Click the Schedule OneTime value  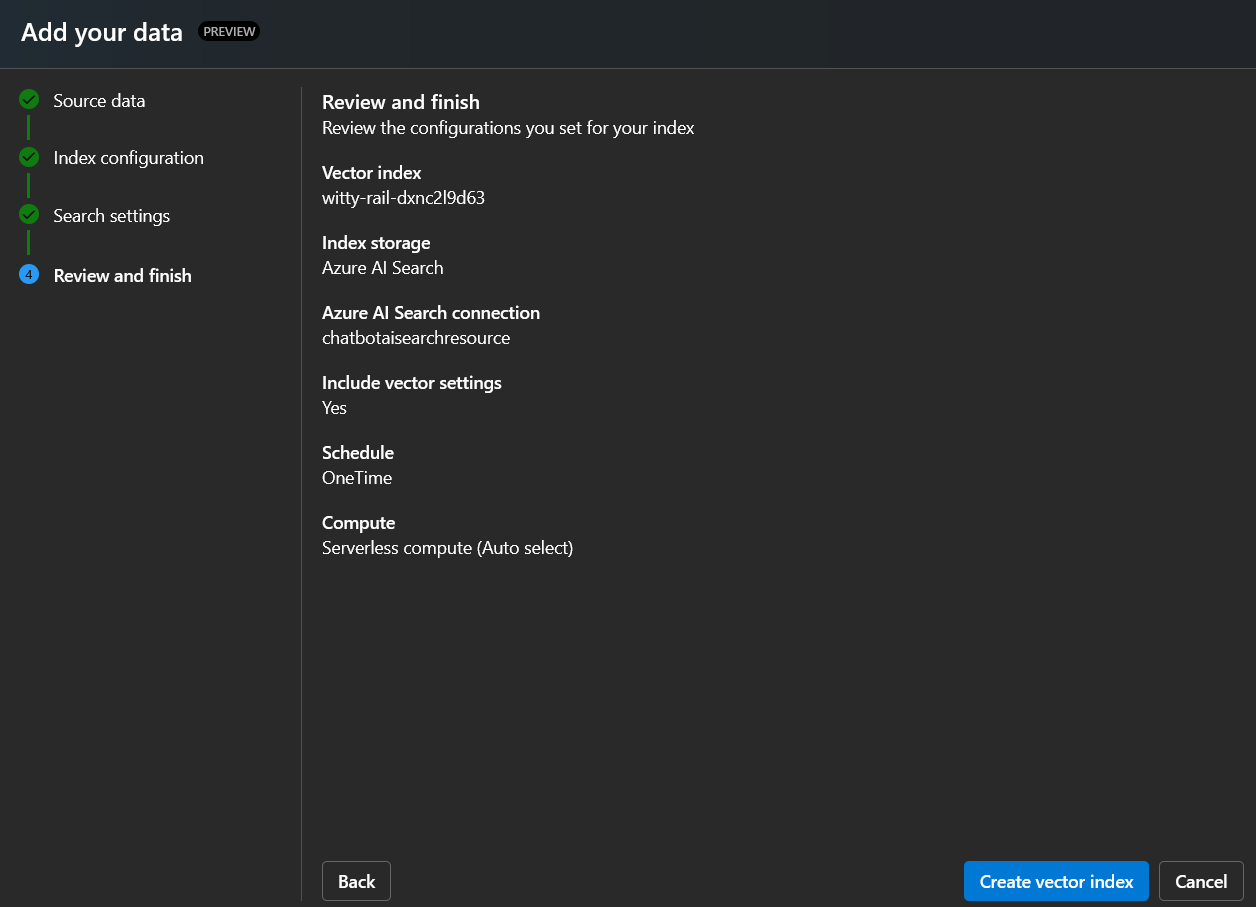[x=356, y=477]
